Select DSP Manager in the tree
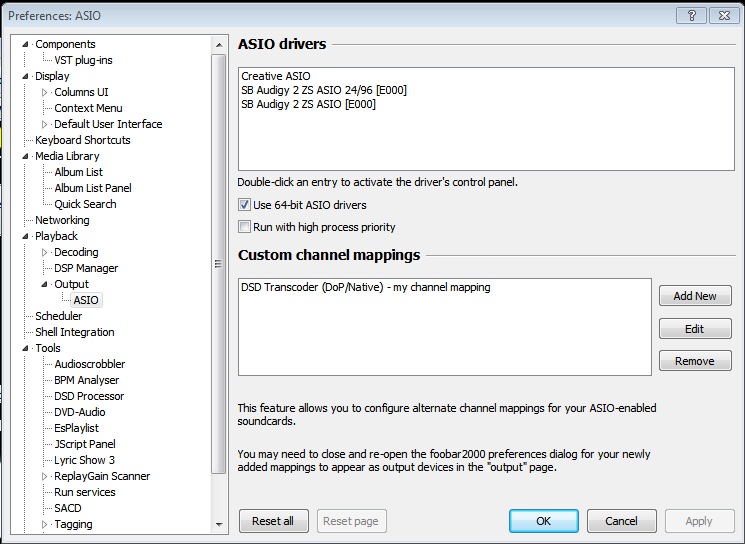The image size is (745, 544). (85, 268)
